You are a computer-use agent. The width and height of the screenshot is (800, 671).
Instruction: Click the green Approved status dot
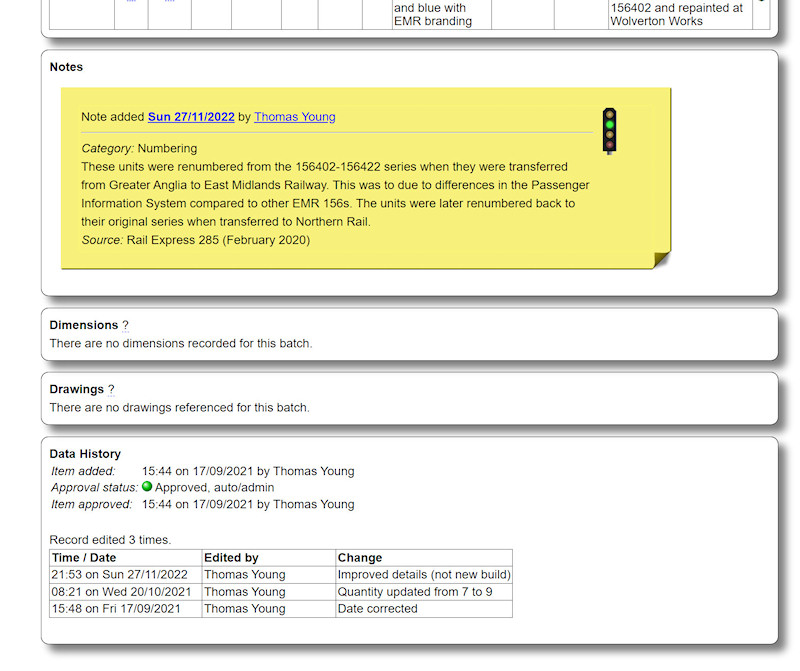coord(146,487)
